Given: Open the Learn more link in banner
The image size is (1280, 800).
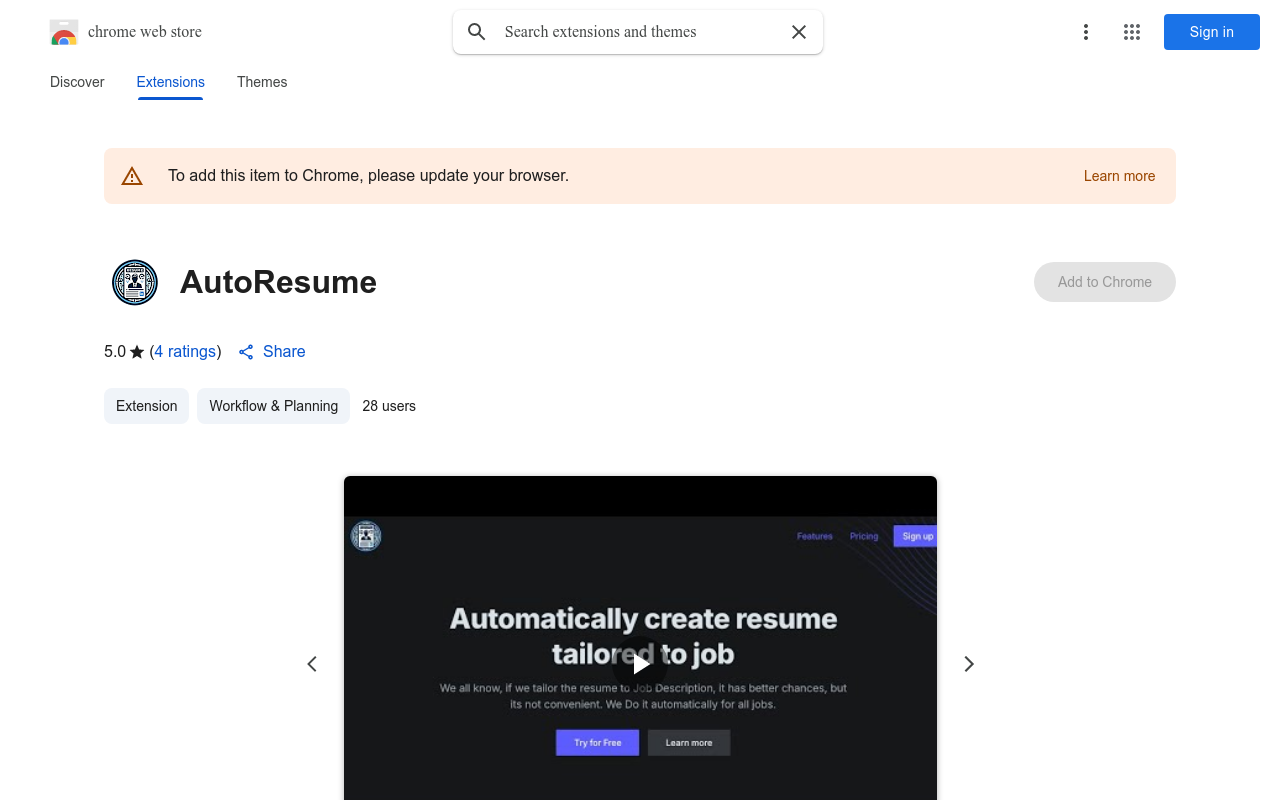Looking at the screenshot, I should coord(1119,176).
